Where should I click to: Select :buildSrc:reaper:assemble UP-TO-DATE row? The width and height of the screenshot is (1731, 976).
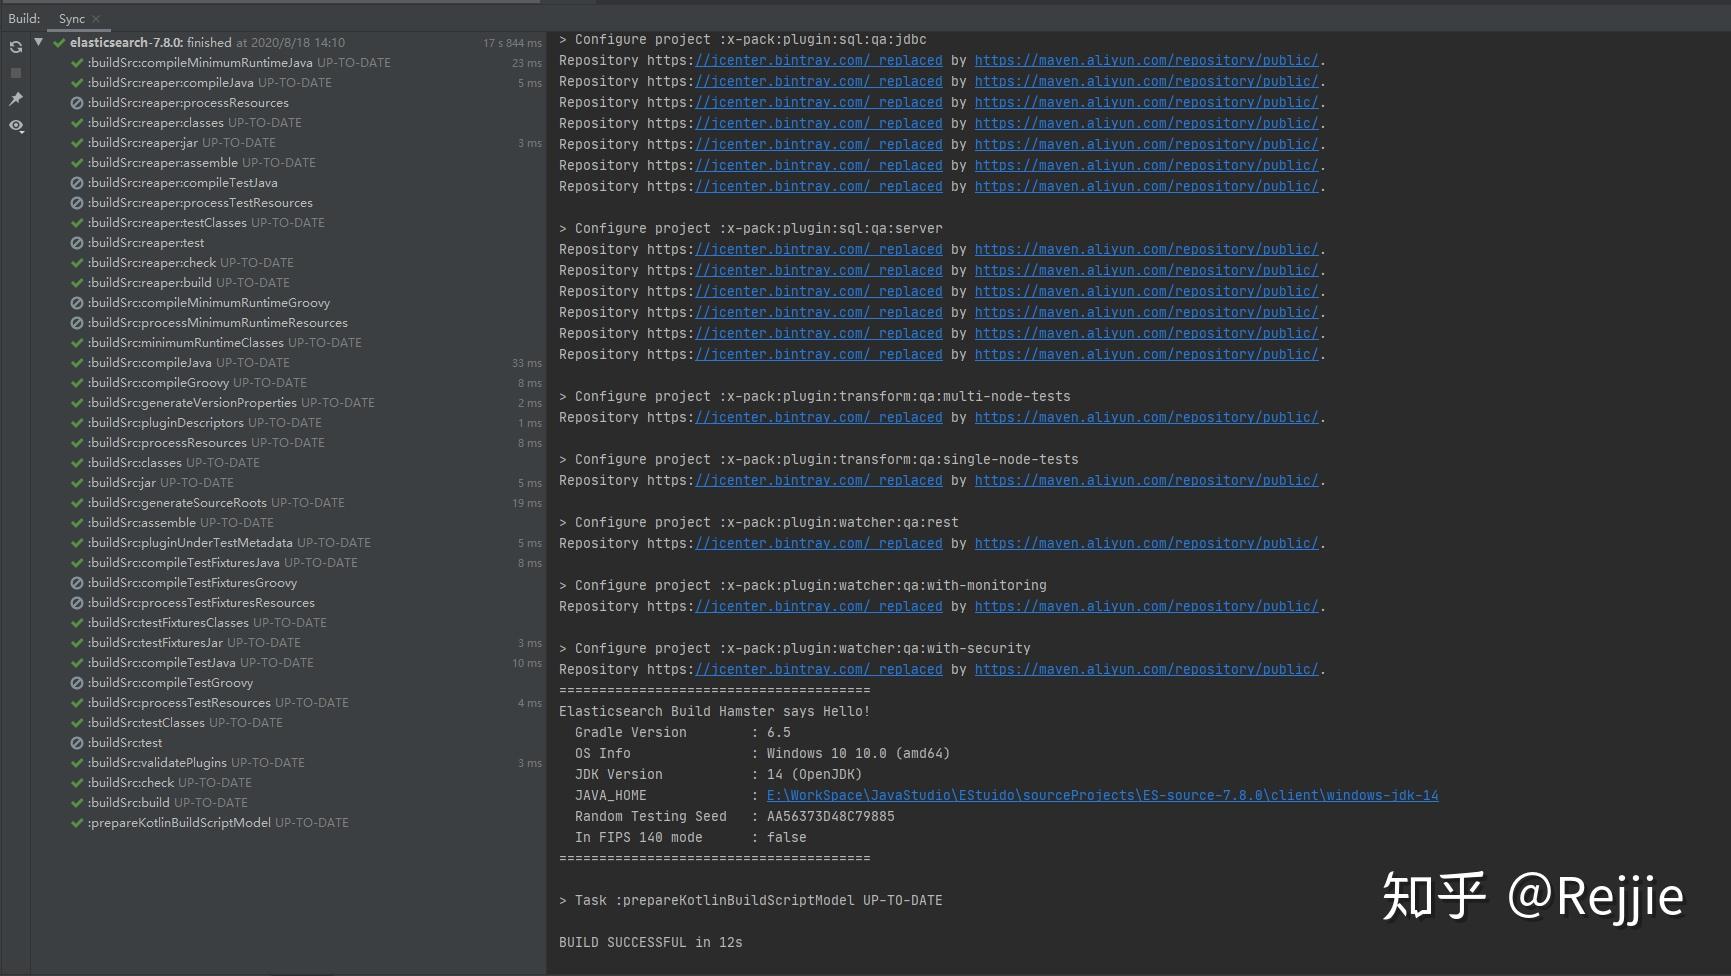pos(288,162)
